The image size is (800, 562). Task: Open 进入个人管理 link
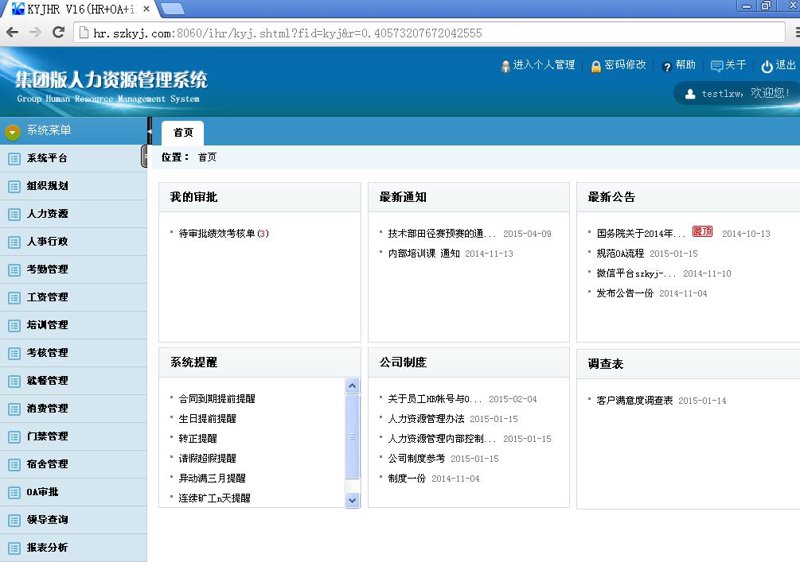[x=543, y=65]
